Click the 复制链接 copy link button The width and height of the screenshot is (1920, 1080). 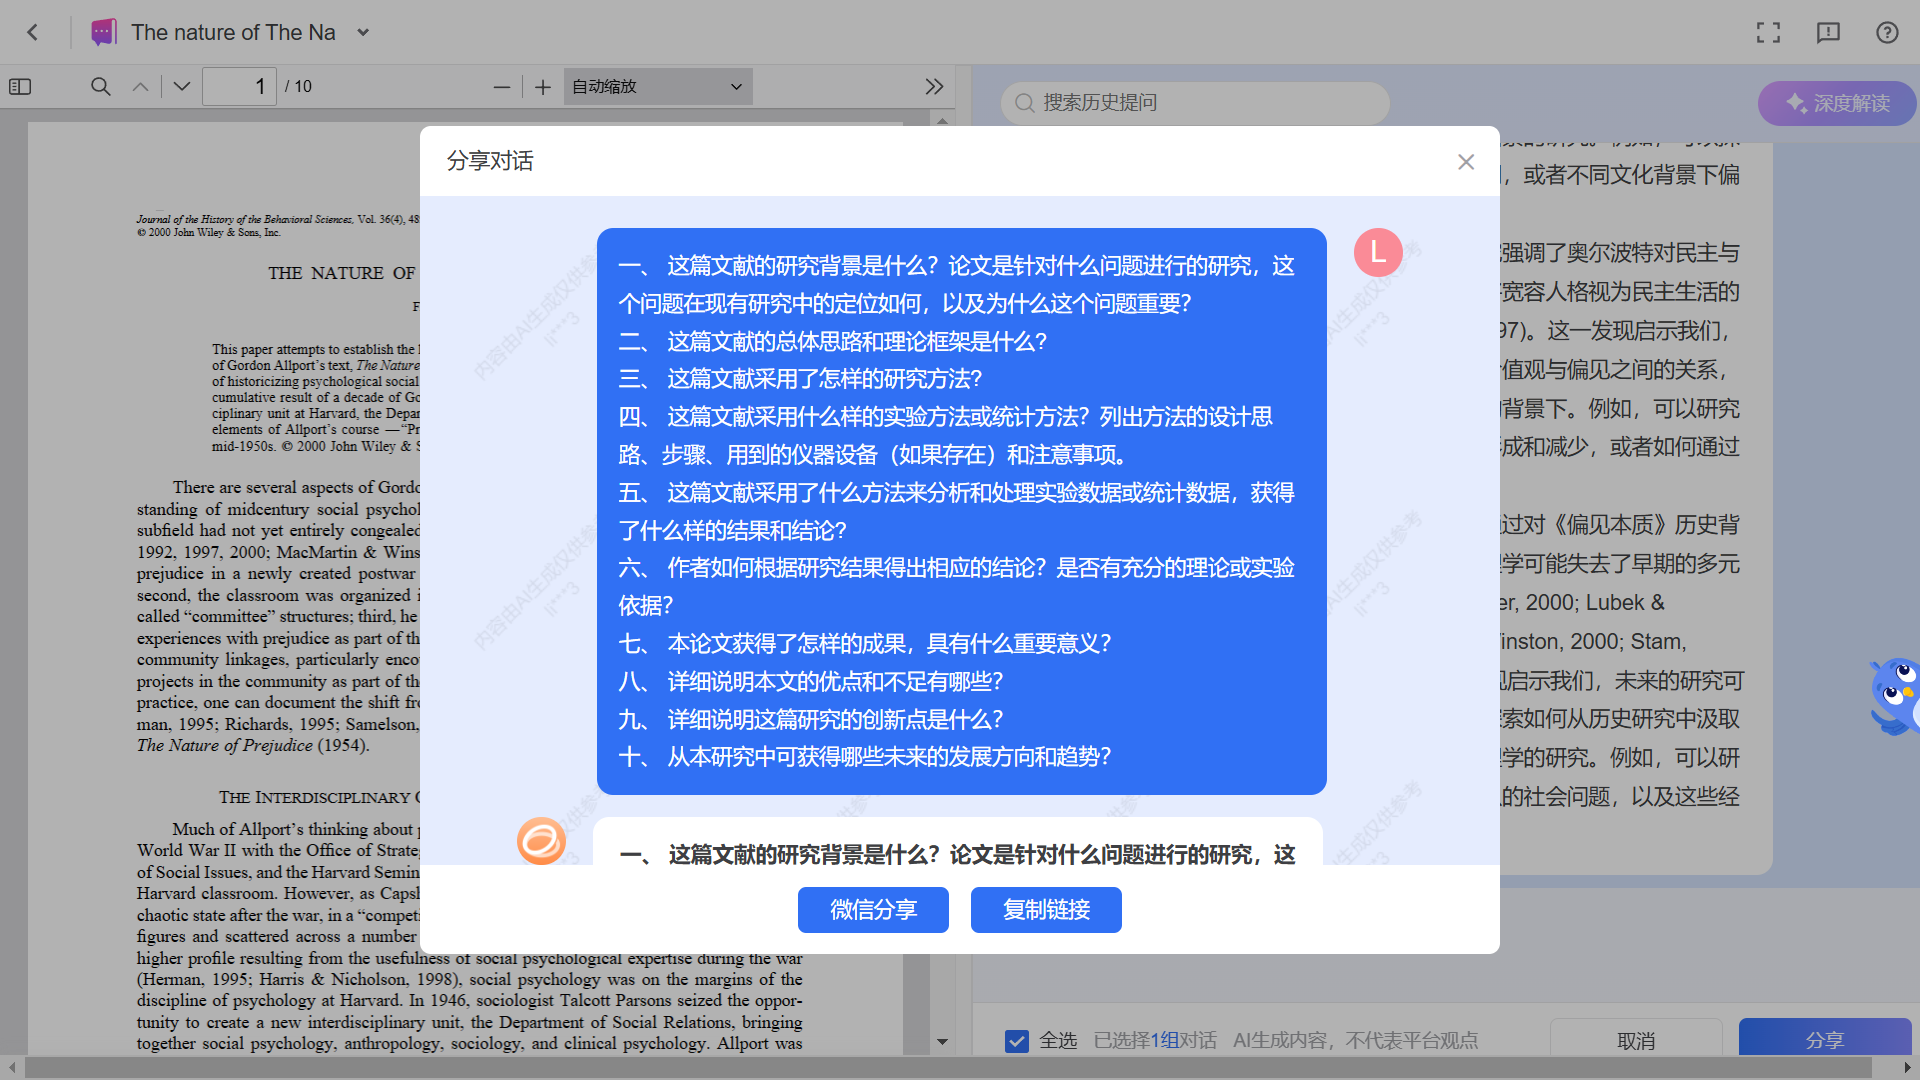click(x=1045, y=910)
